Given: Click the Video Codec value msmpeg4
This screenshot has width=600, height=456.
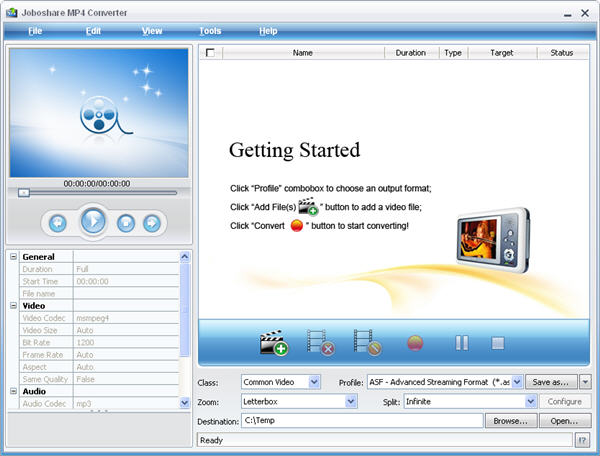Looking at the screenshot, I should click(x=93, y=318).
